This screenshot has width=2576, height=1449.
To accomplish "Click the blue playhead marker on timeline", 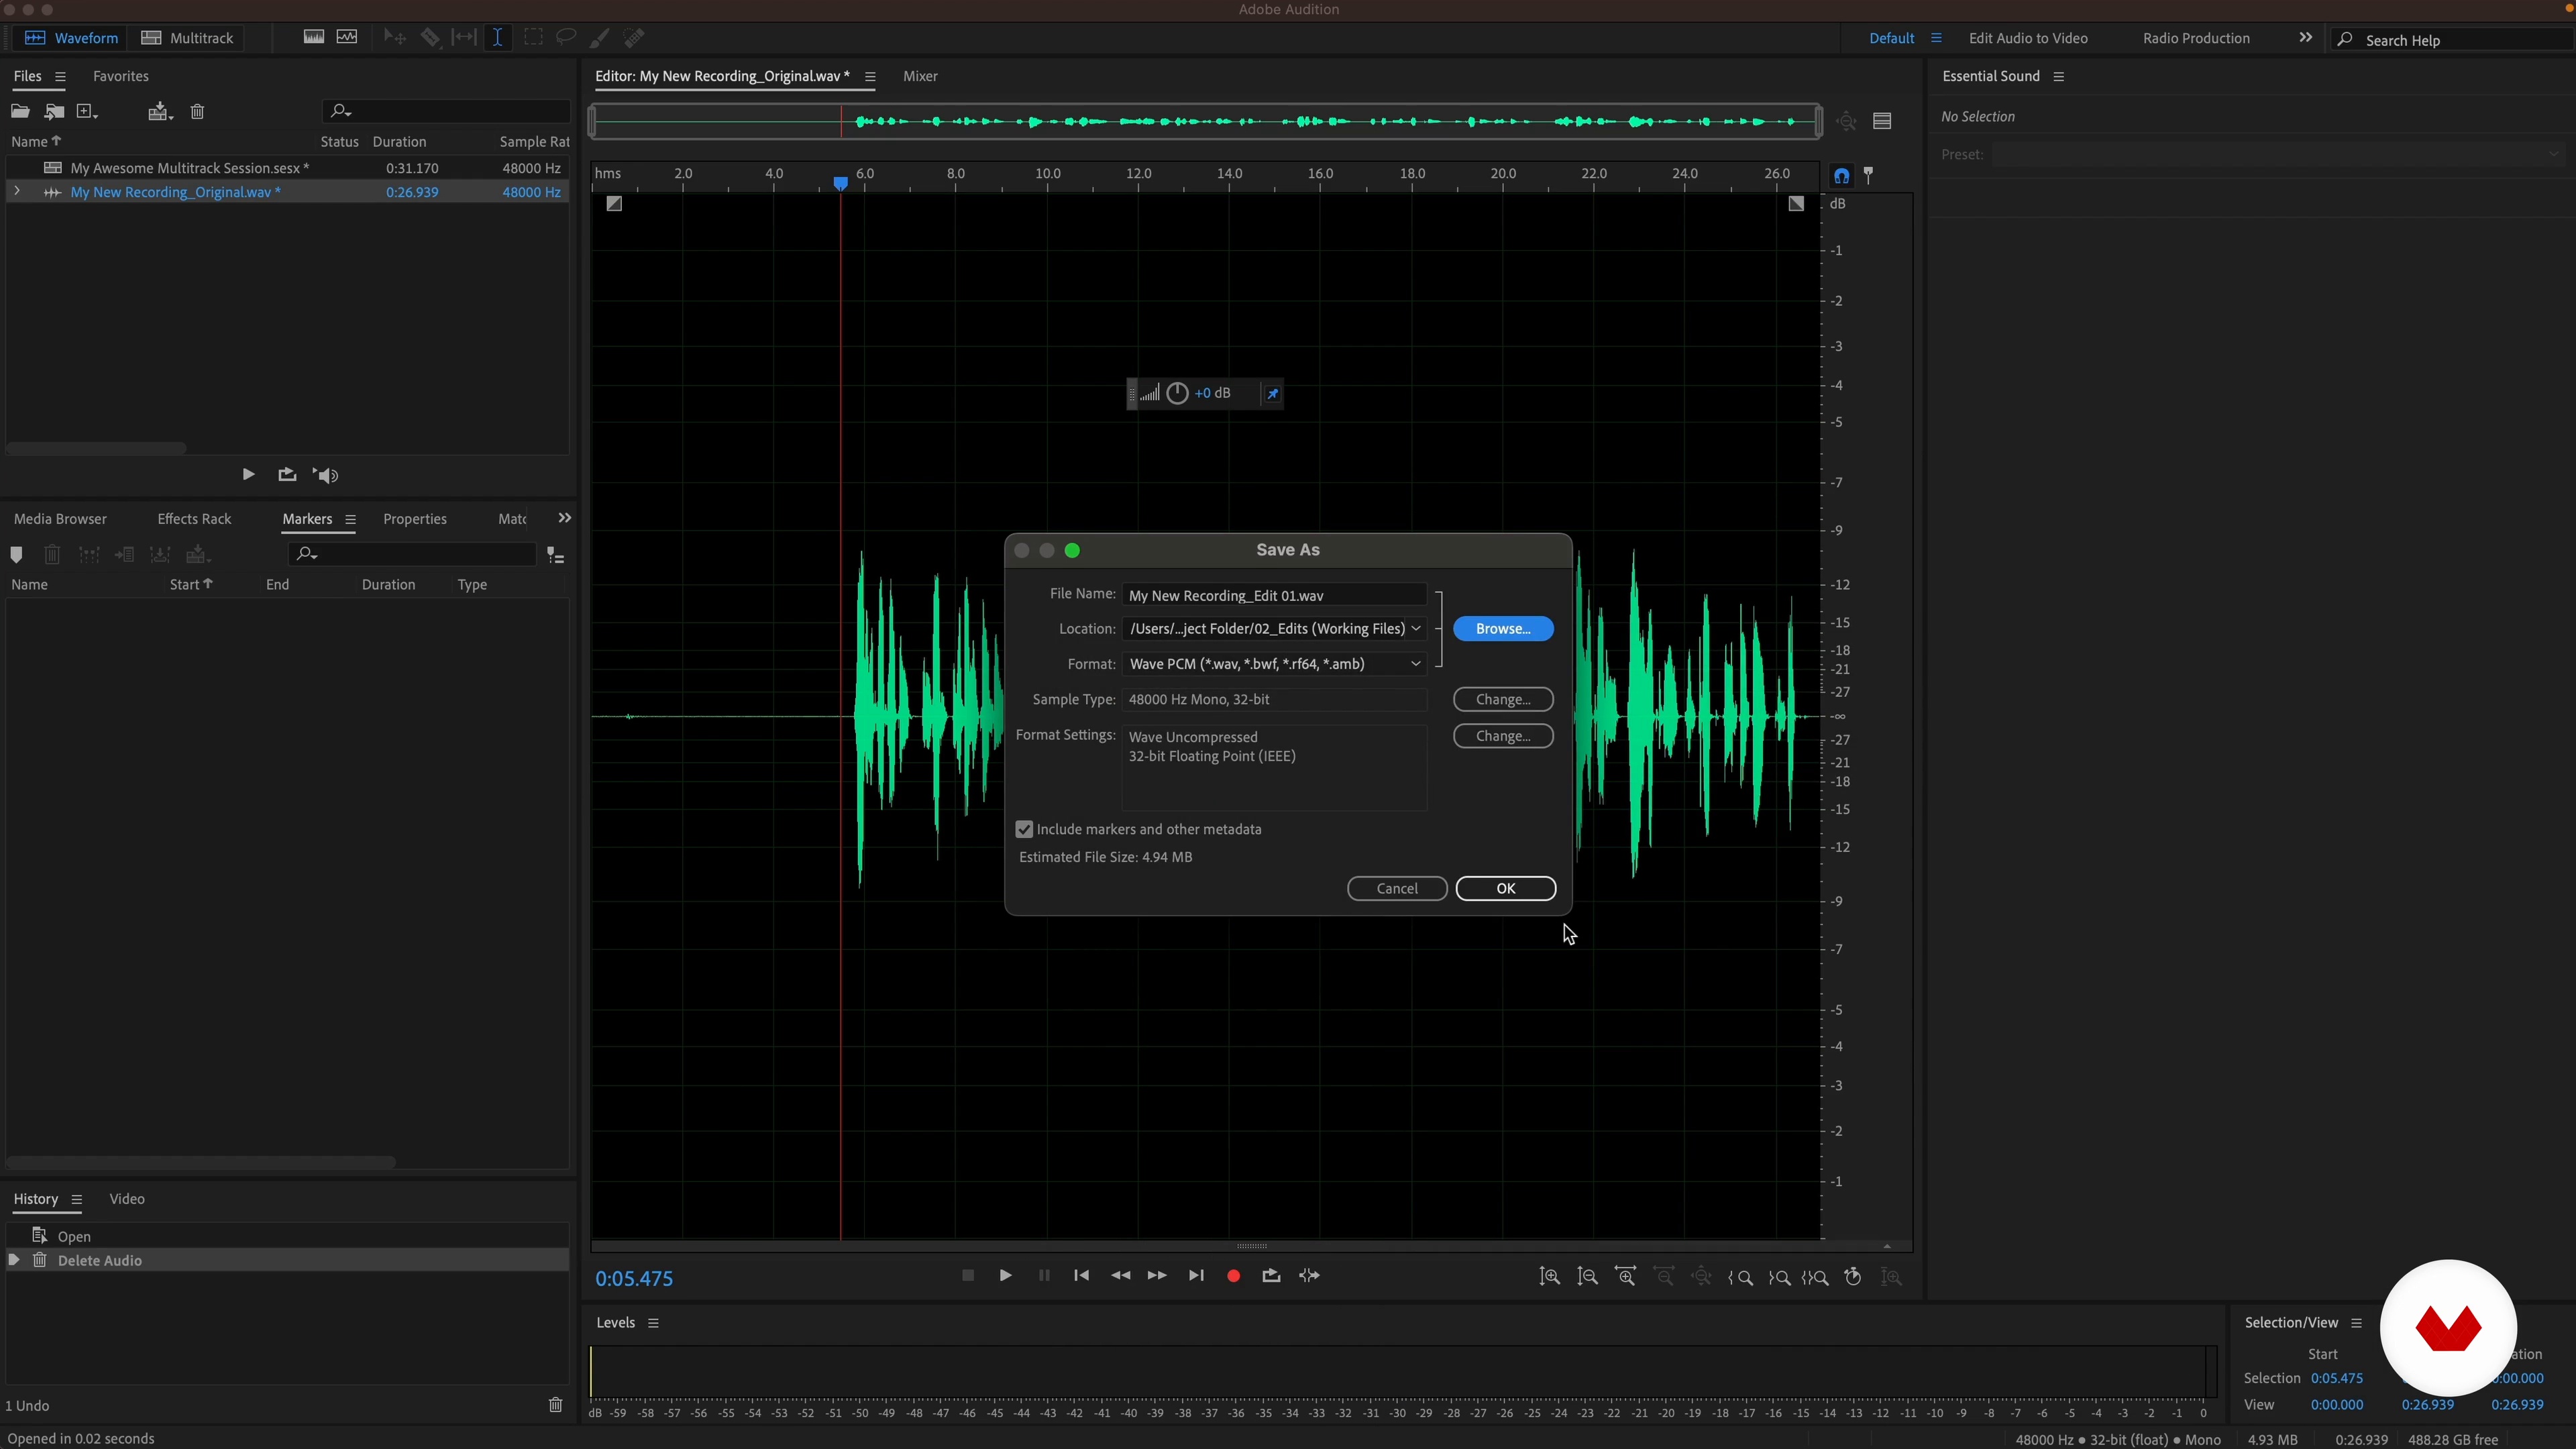I will 841,183.
